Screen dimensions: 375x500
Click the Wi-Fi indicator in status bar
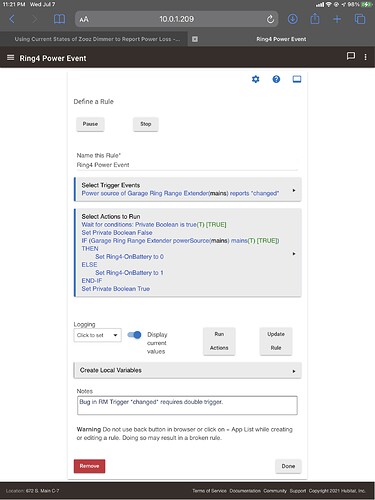click(329, 4)
